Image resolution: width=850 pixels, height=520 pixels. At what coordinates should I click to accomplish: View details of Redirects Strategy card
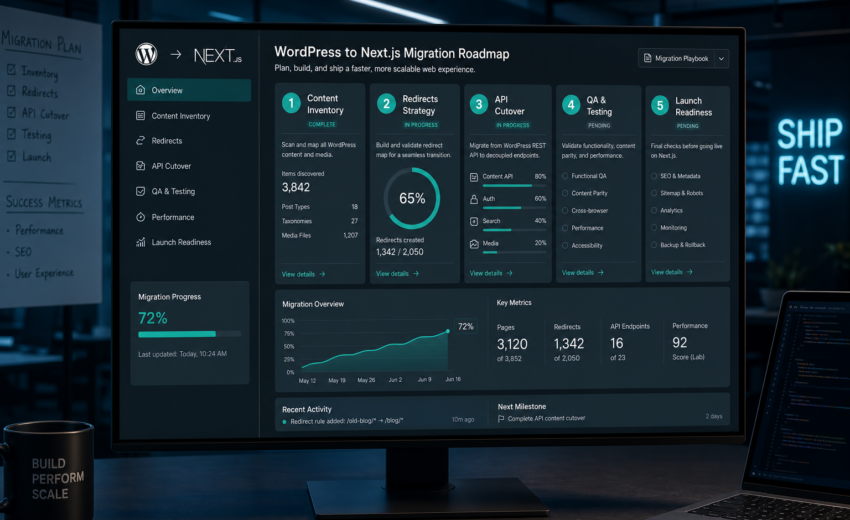click(x=397, y=273)
